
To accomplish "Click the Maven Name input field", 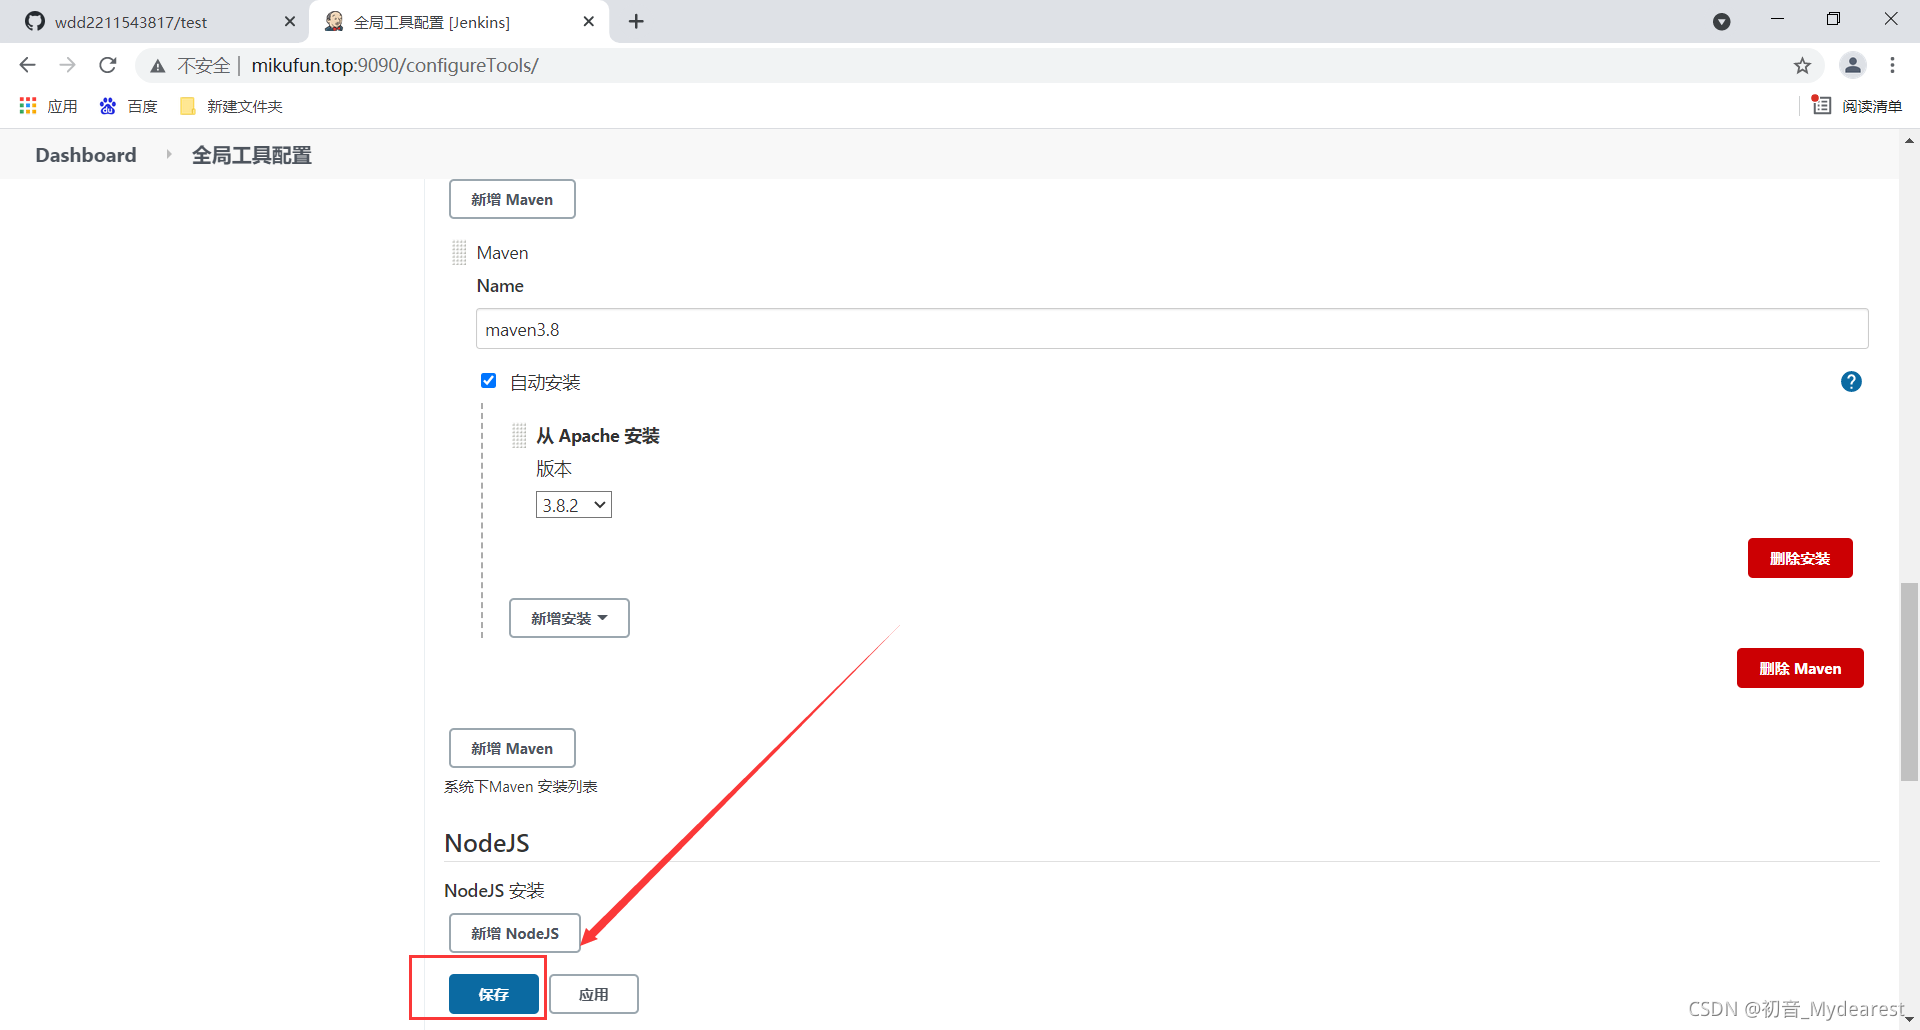I will [x=1172, y=329].
